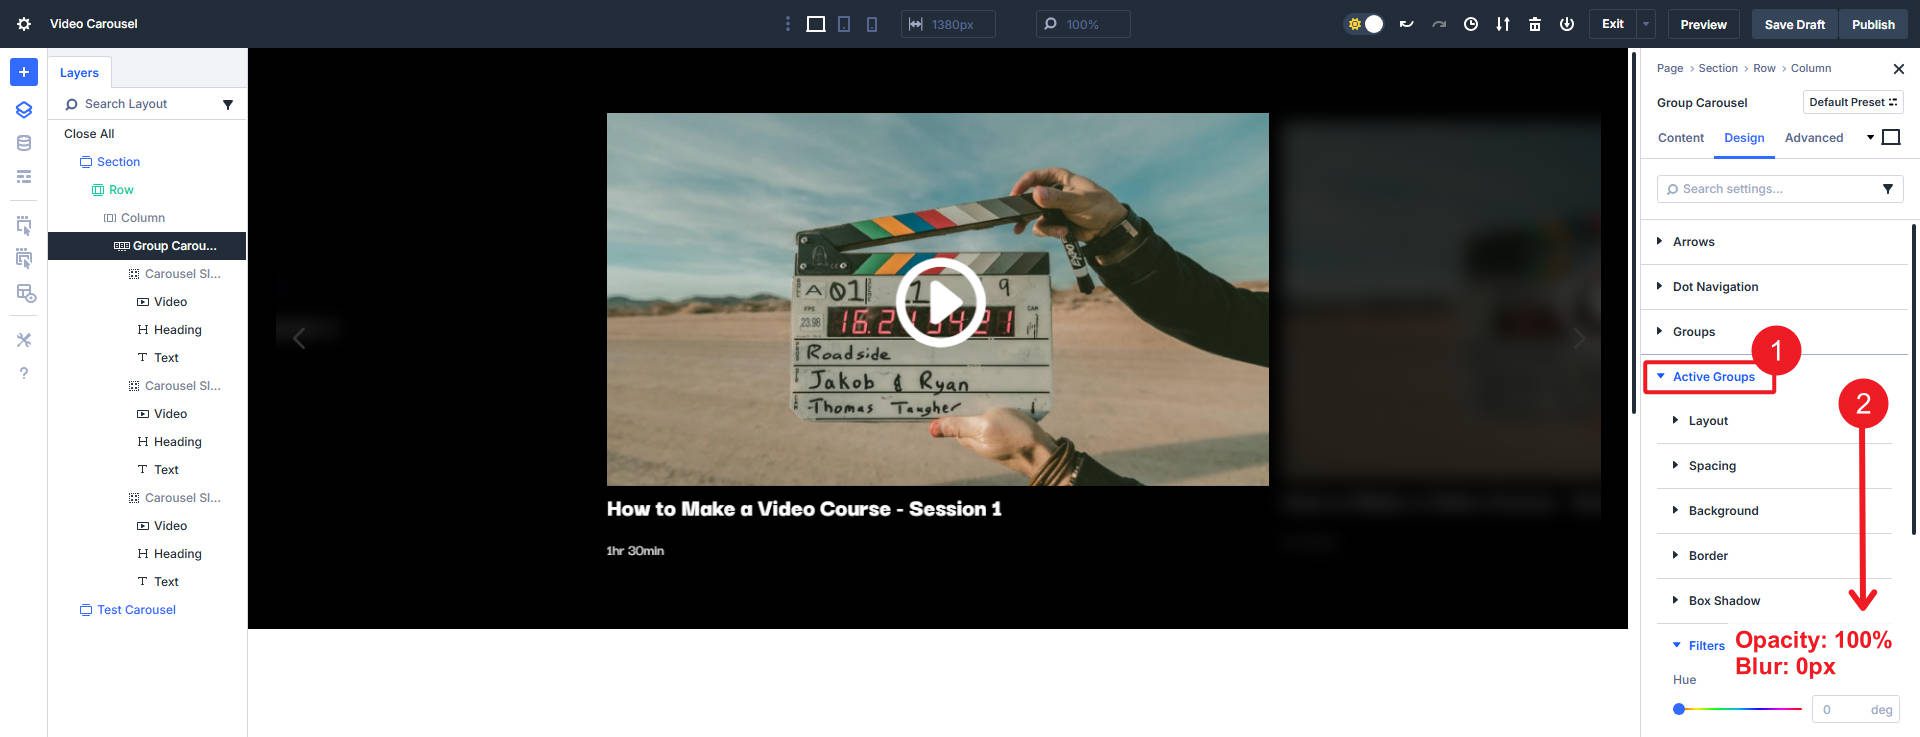Click the Save Draft button
This screenshot has width=1920, height=737.
1794,24
